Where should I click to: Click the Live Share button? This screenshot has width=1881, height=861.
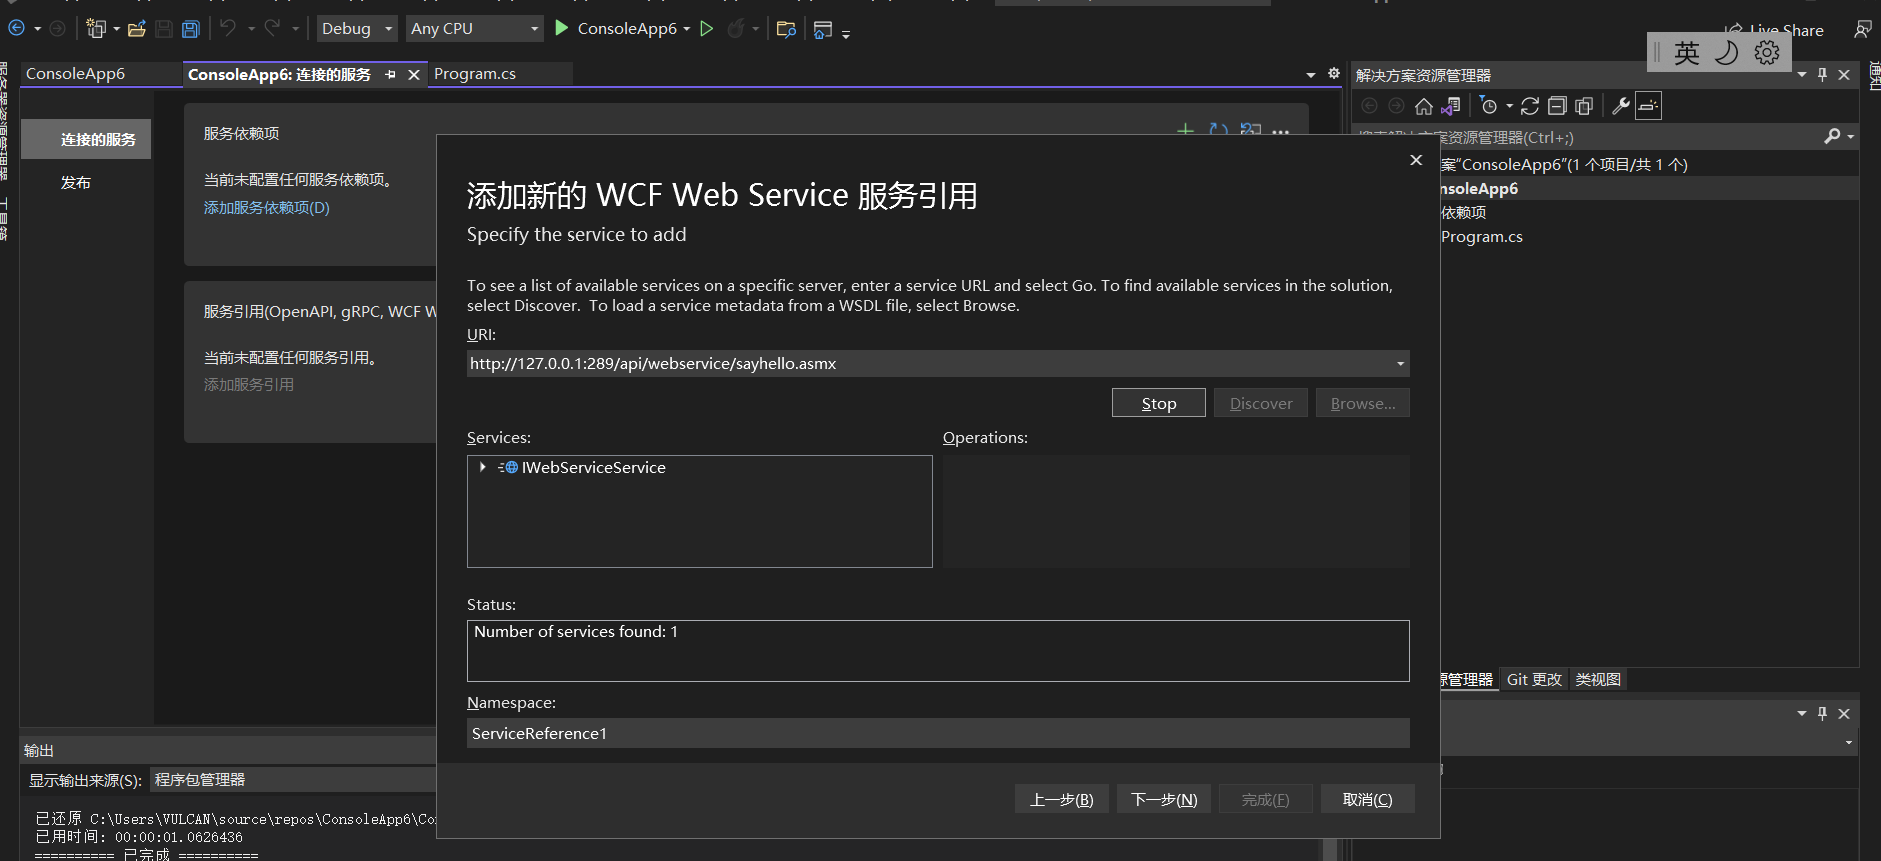(x=1775, y=30)
